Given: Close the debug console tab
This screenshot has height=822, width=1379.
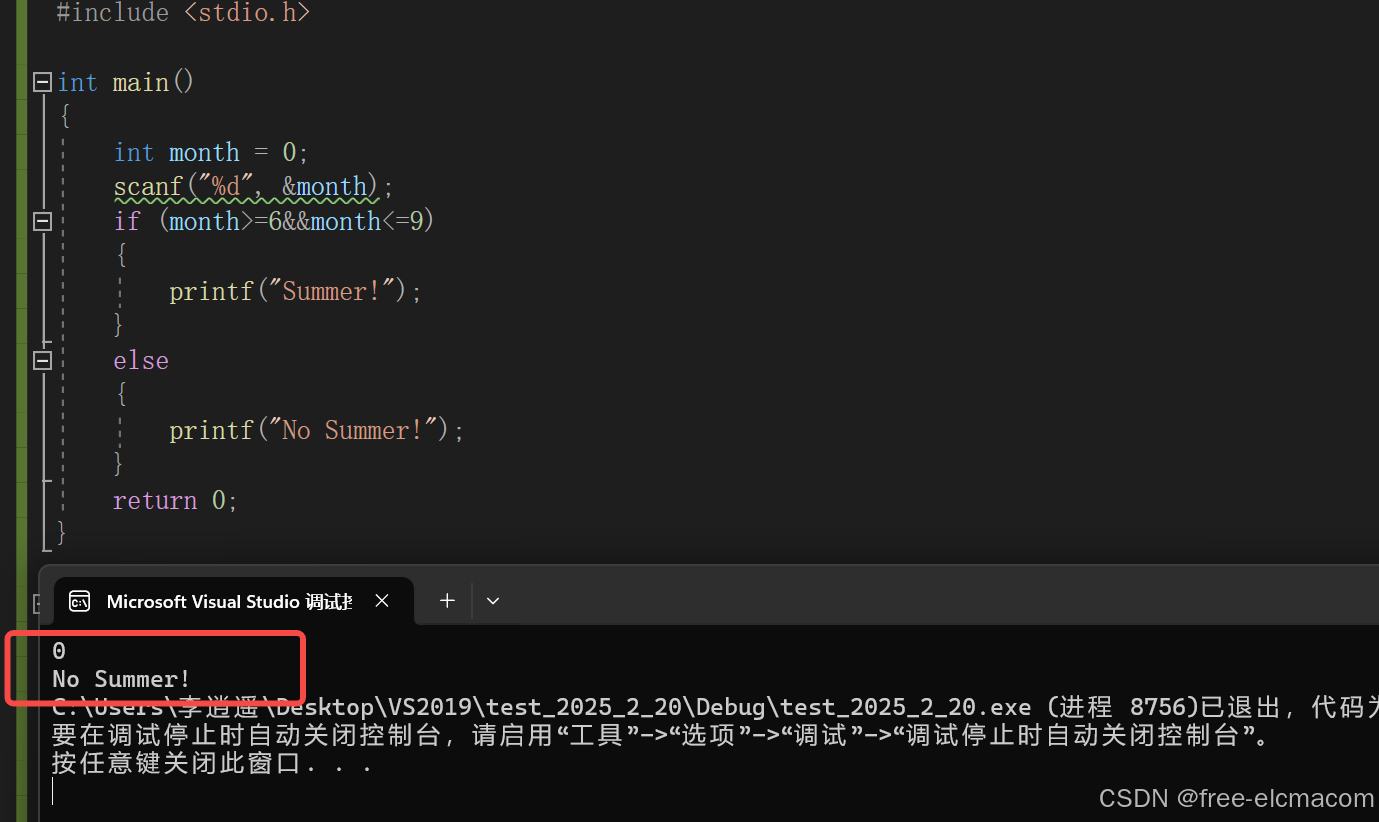Looking at the screenshot, I should [381, 600].
